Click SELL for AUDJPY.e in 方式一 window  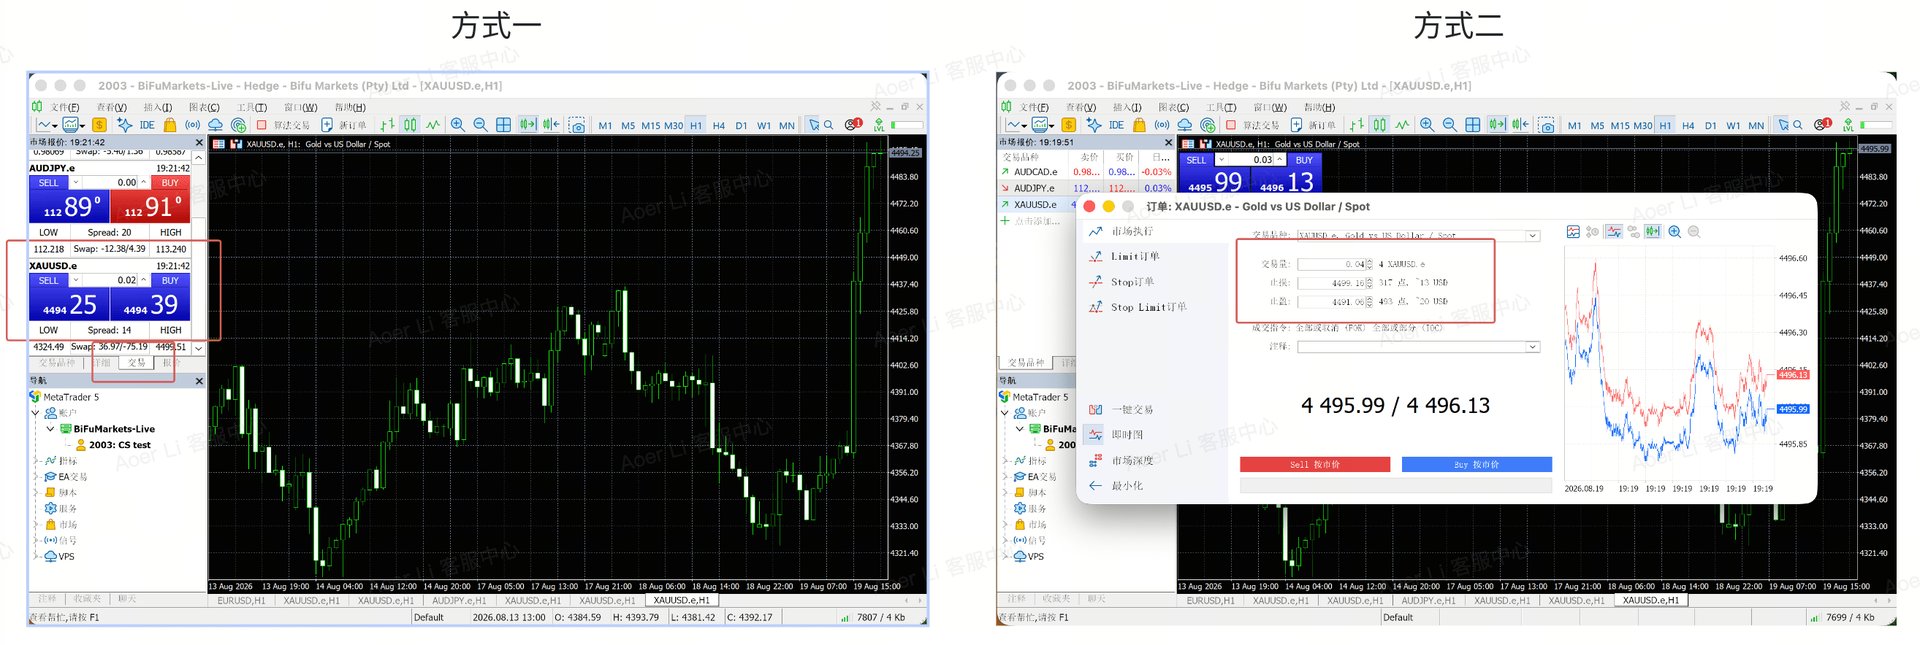(70, 200)
